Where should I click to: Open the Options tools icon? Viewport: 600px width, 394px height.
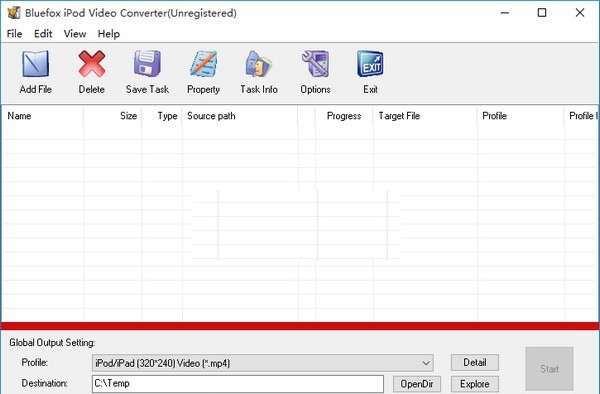coord(315,63)
